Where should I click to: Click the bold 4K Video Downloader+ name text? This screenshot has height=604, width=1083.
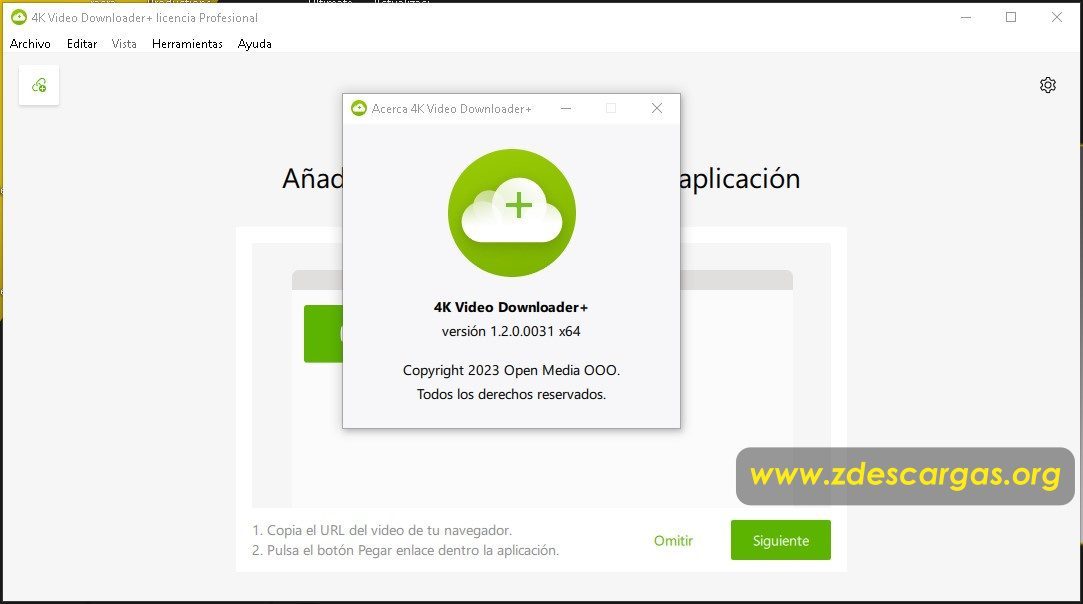pos(511,307)
